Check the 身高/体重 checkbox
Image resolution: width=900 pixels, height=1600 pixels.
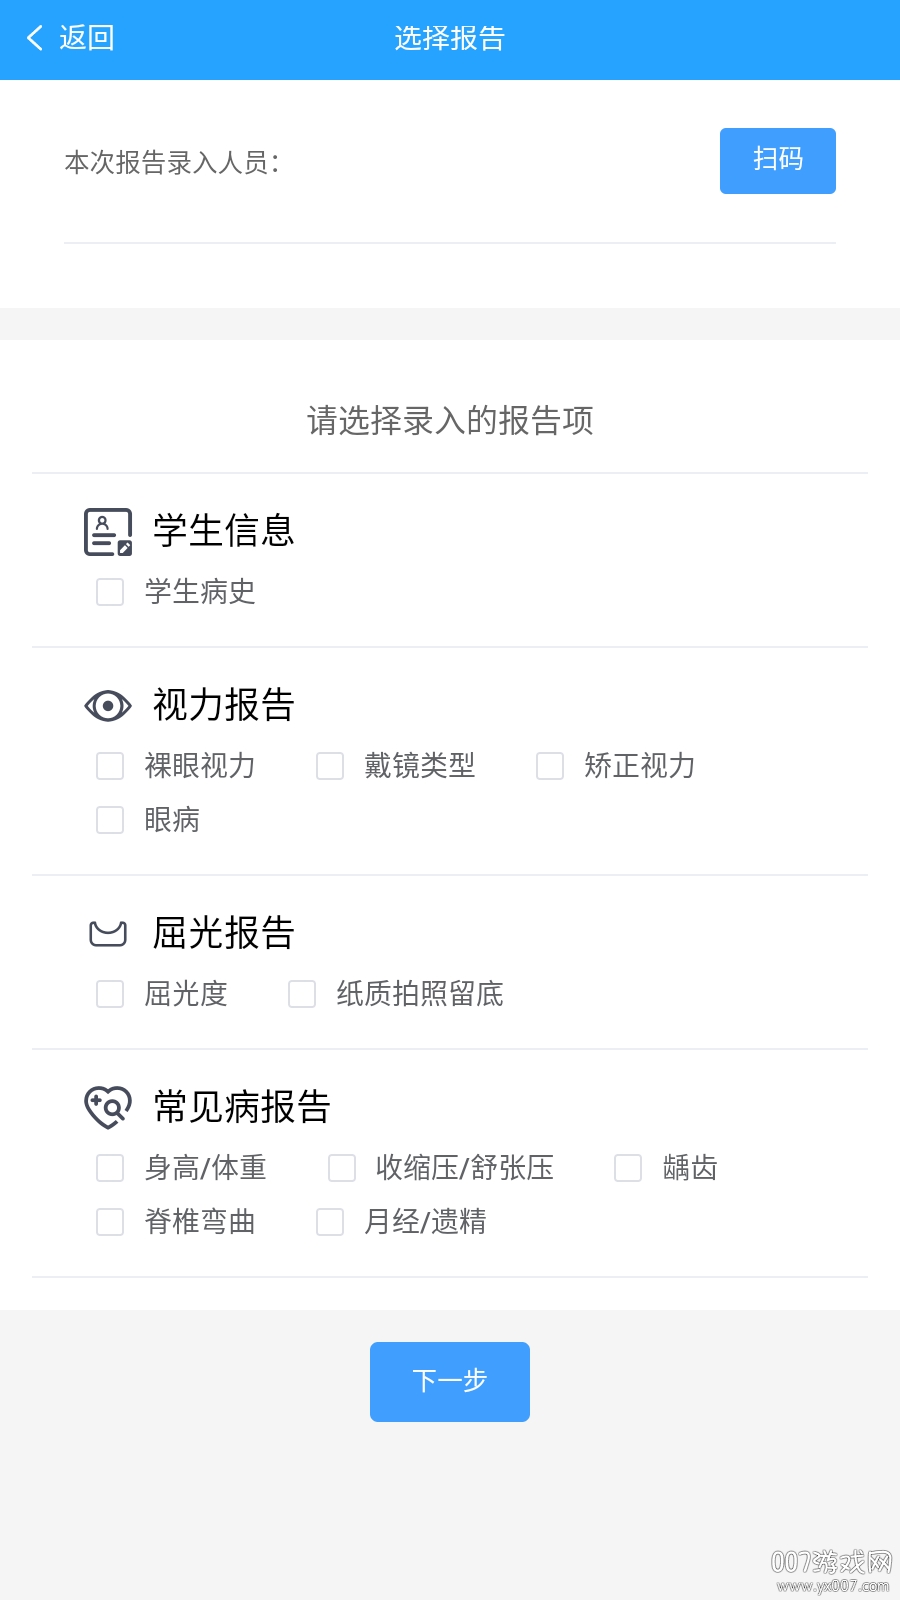pos(110,1168)
